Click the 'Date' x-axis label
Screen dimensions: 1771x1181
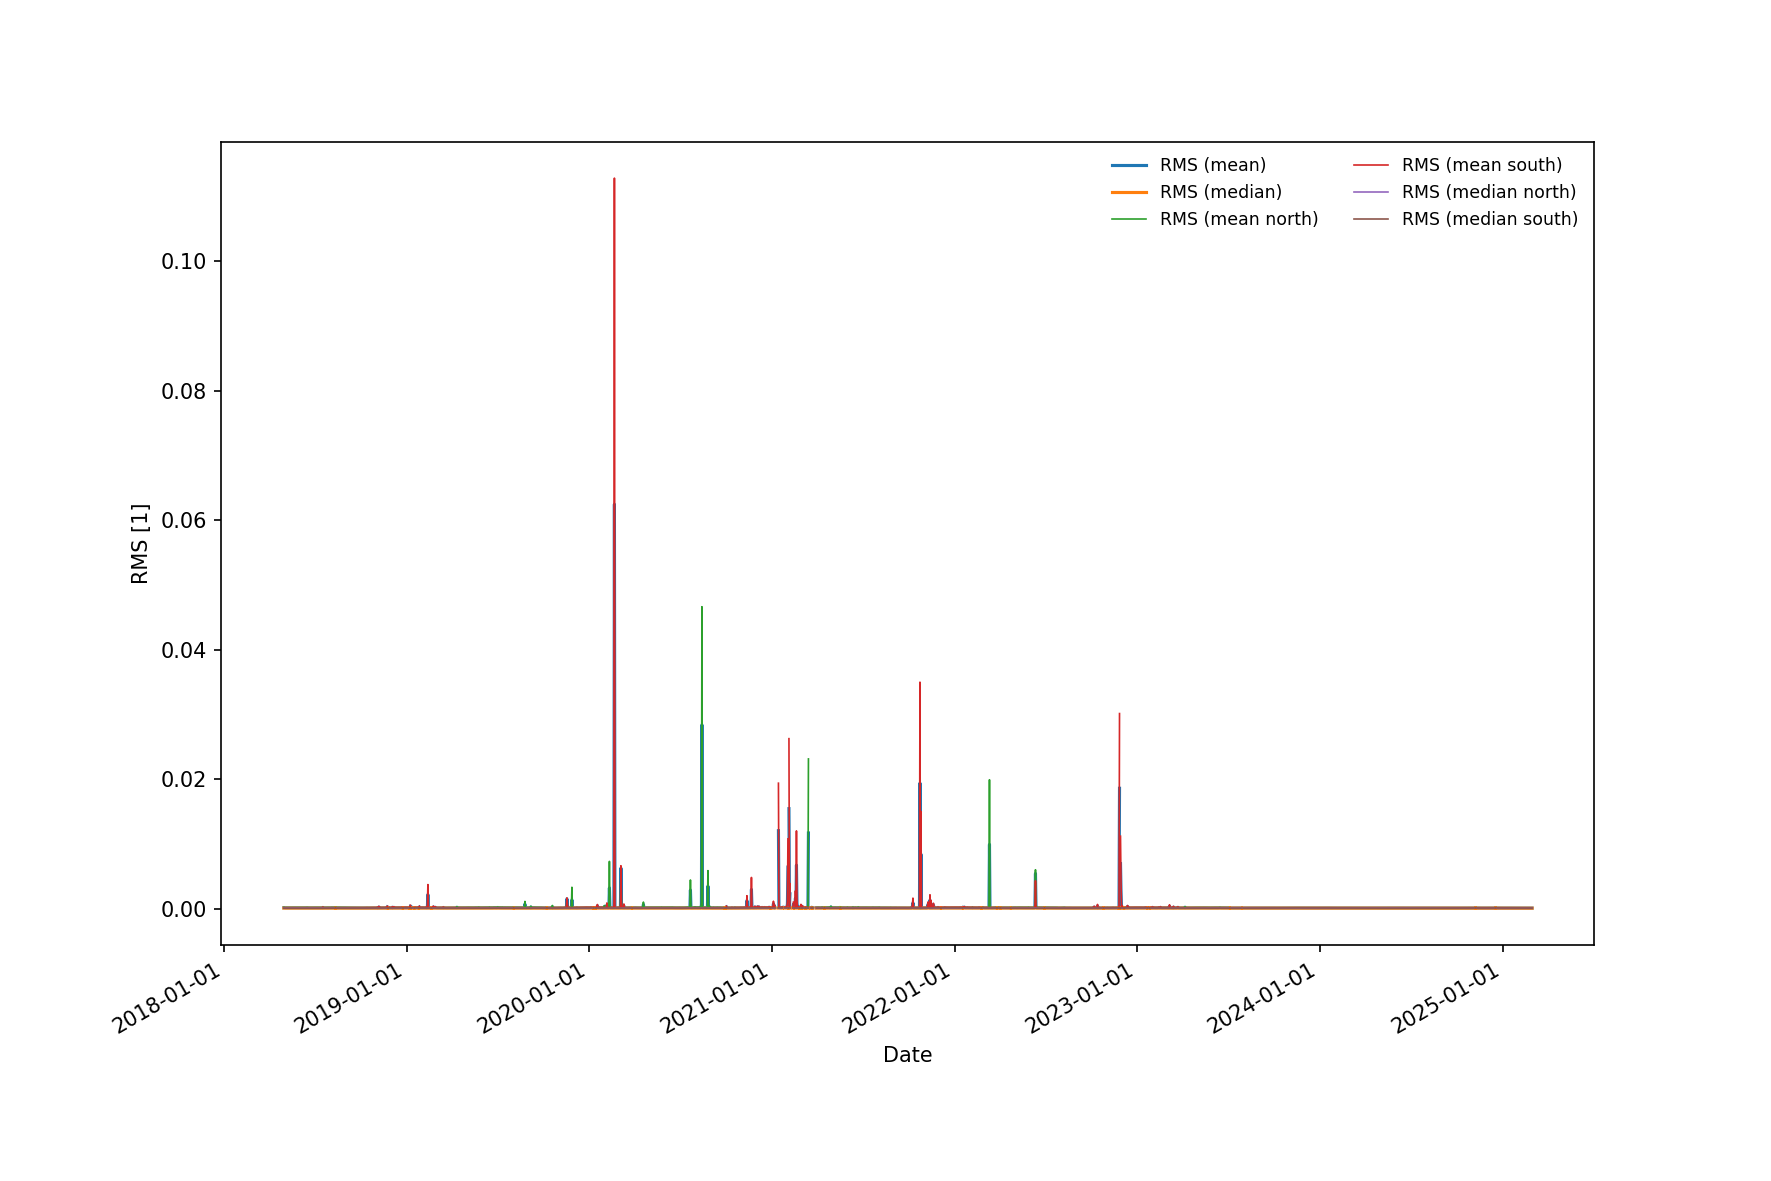tap(907, 1055)
